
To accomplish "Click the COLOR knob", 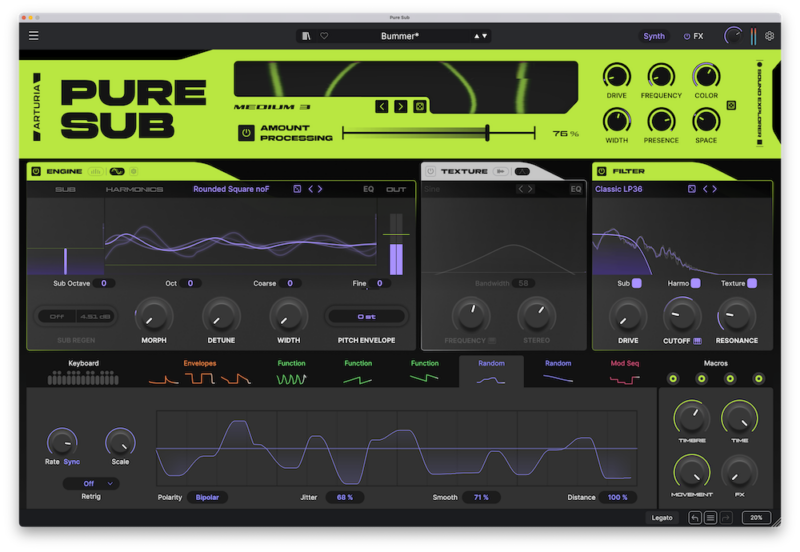I will click(706, 77).
